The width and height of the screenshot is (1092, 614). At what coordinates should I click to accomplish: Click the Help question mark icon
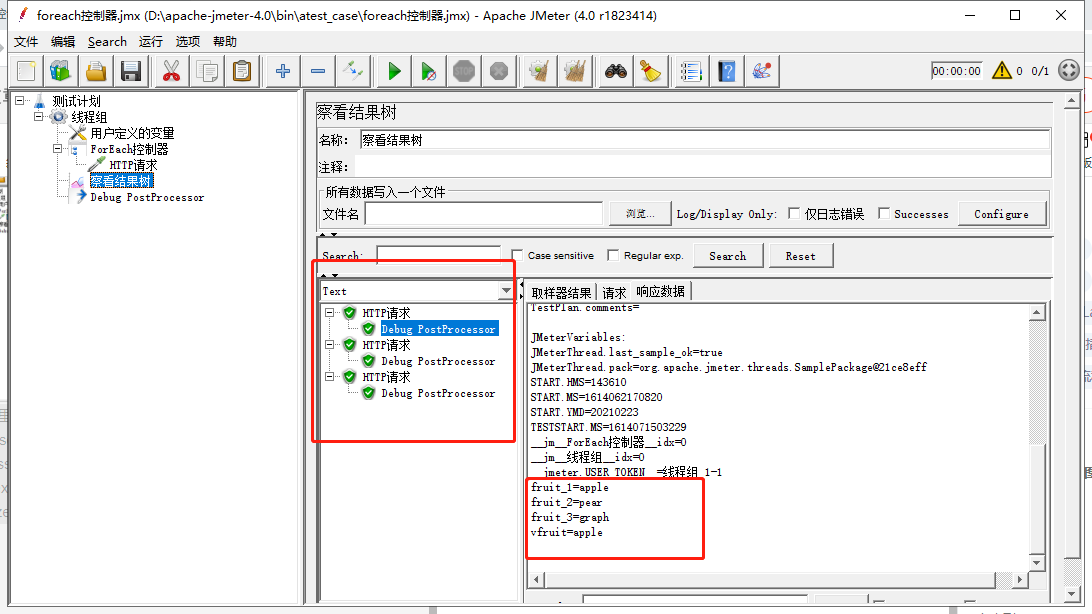click(726, 71)
